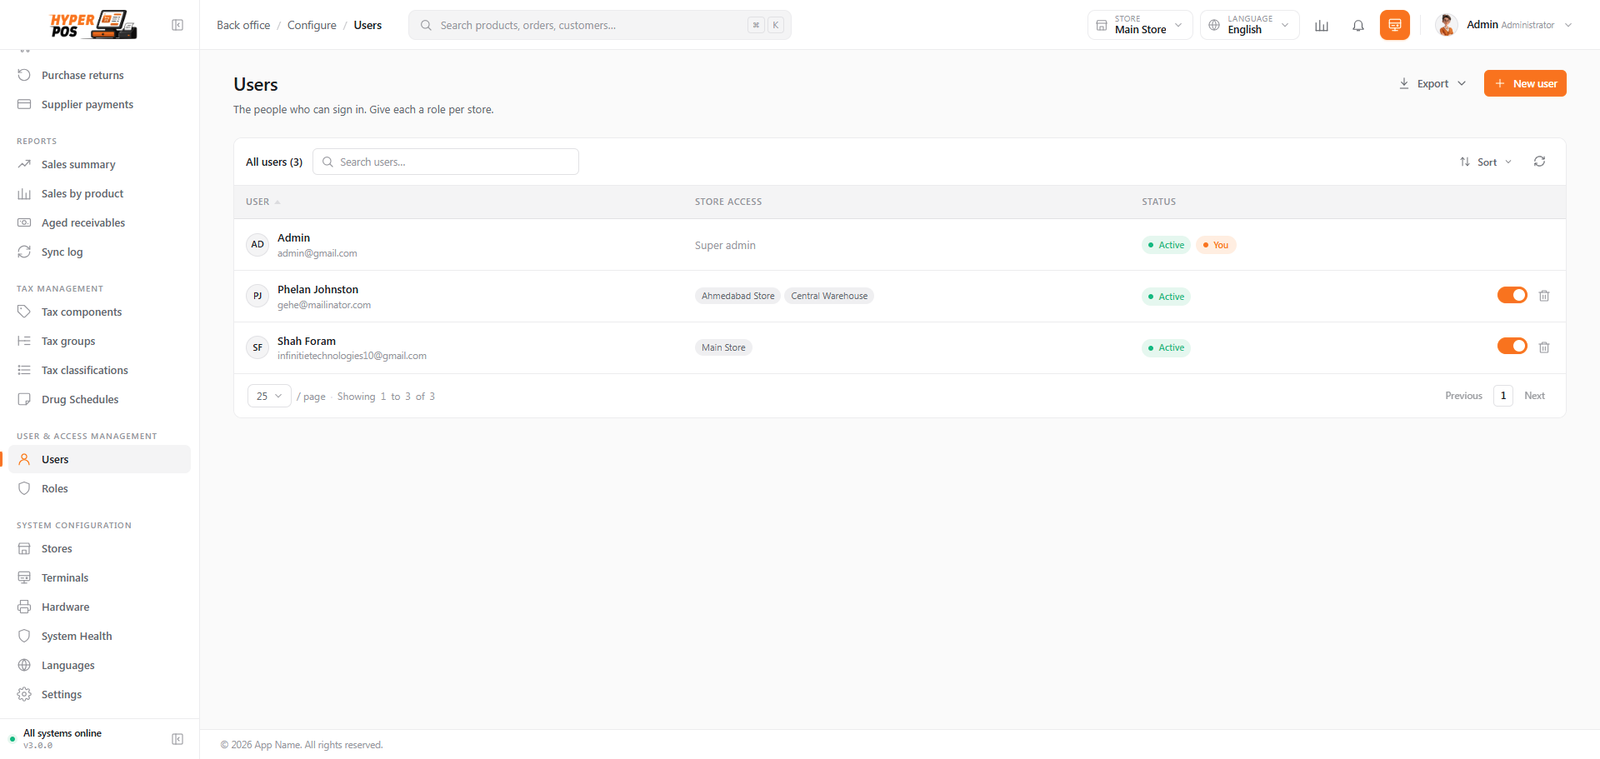The image size is (1600, 759).
Task: Click infinitietechnologies10@gmail.com email
Action: (x=352, y=356)
